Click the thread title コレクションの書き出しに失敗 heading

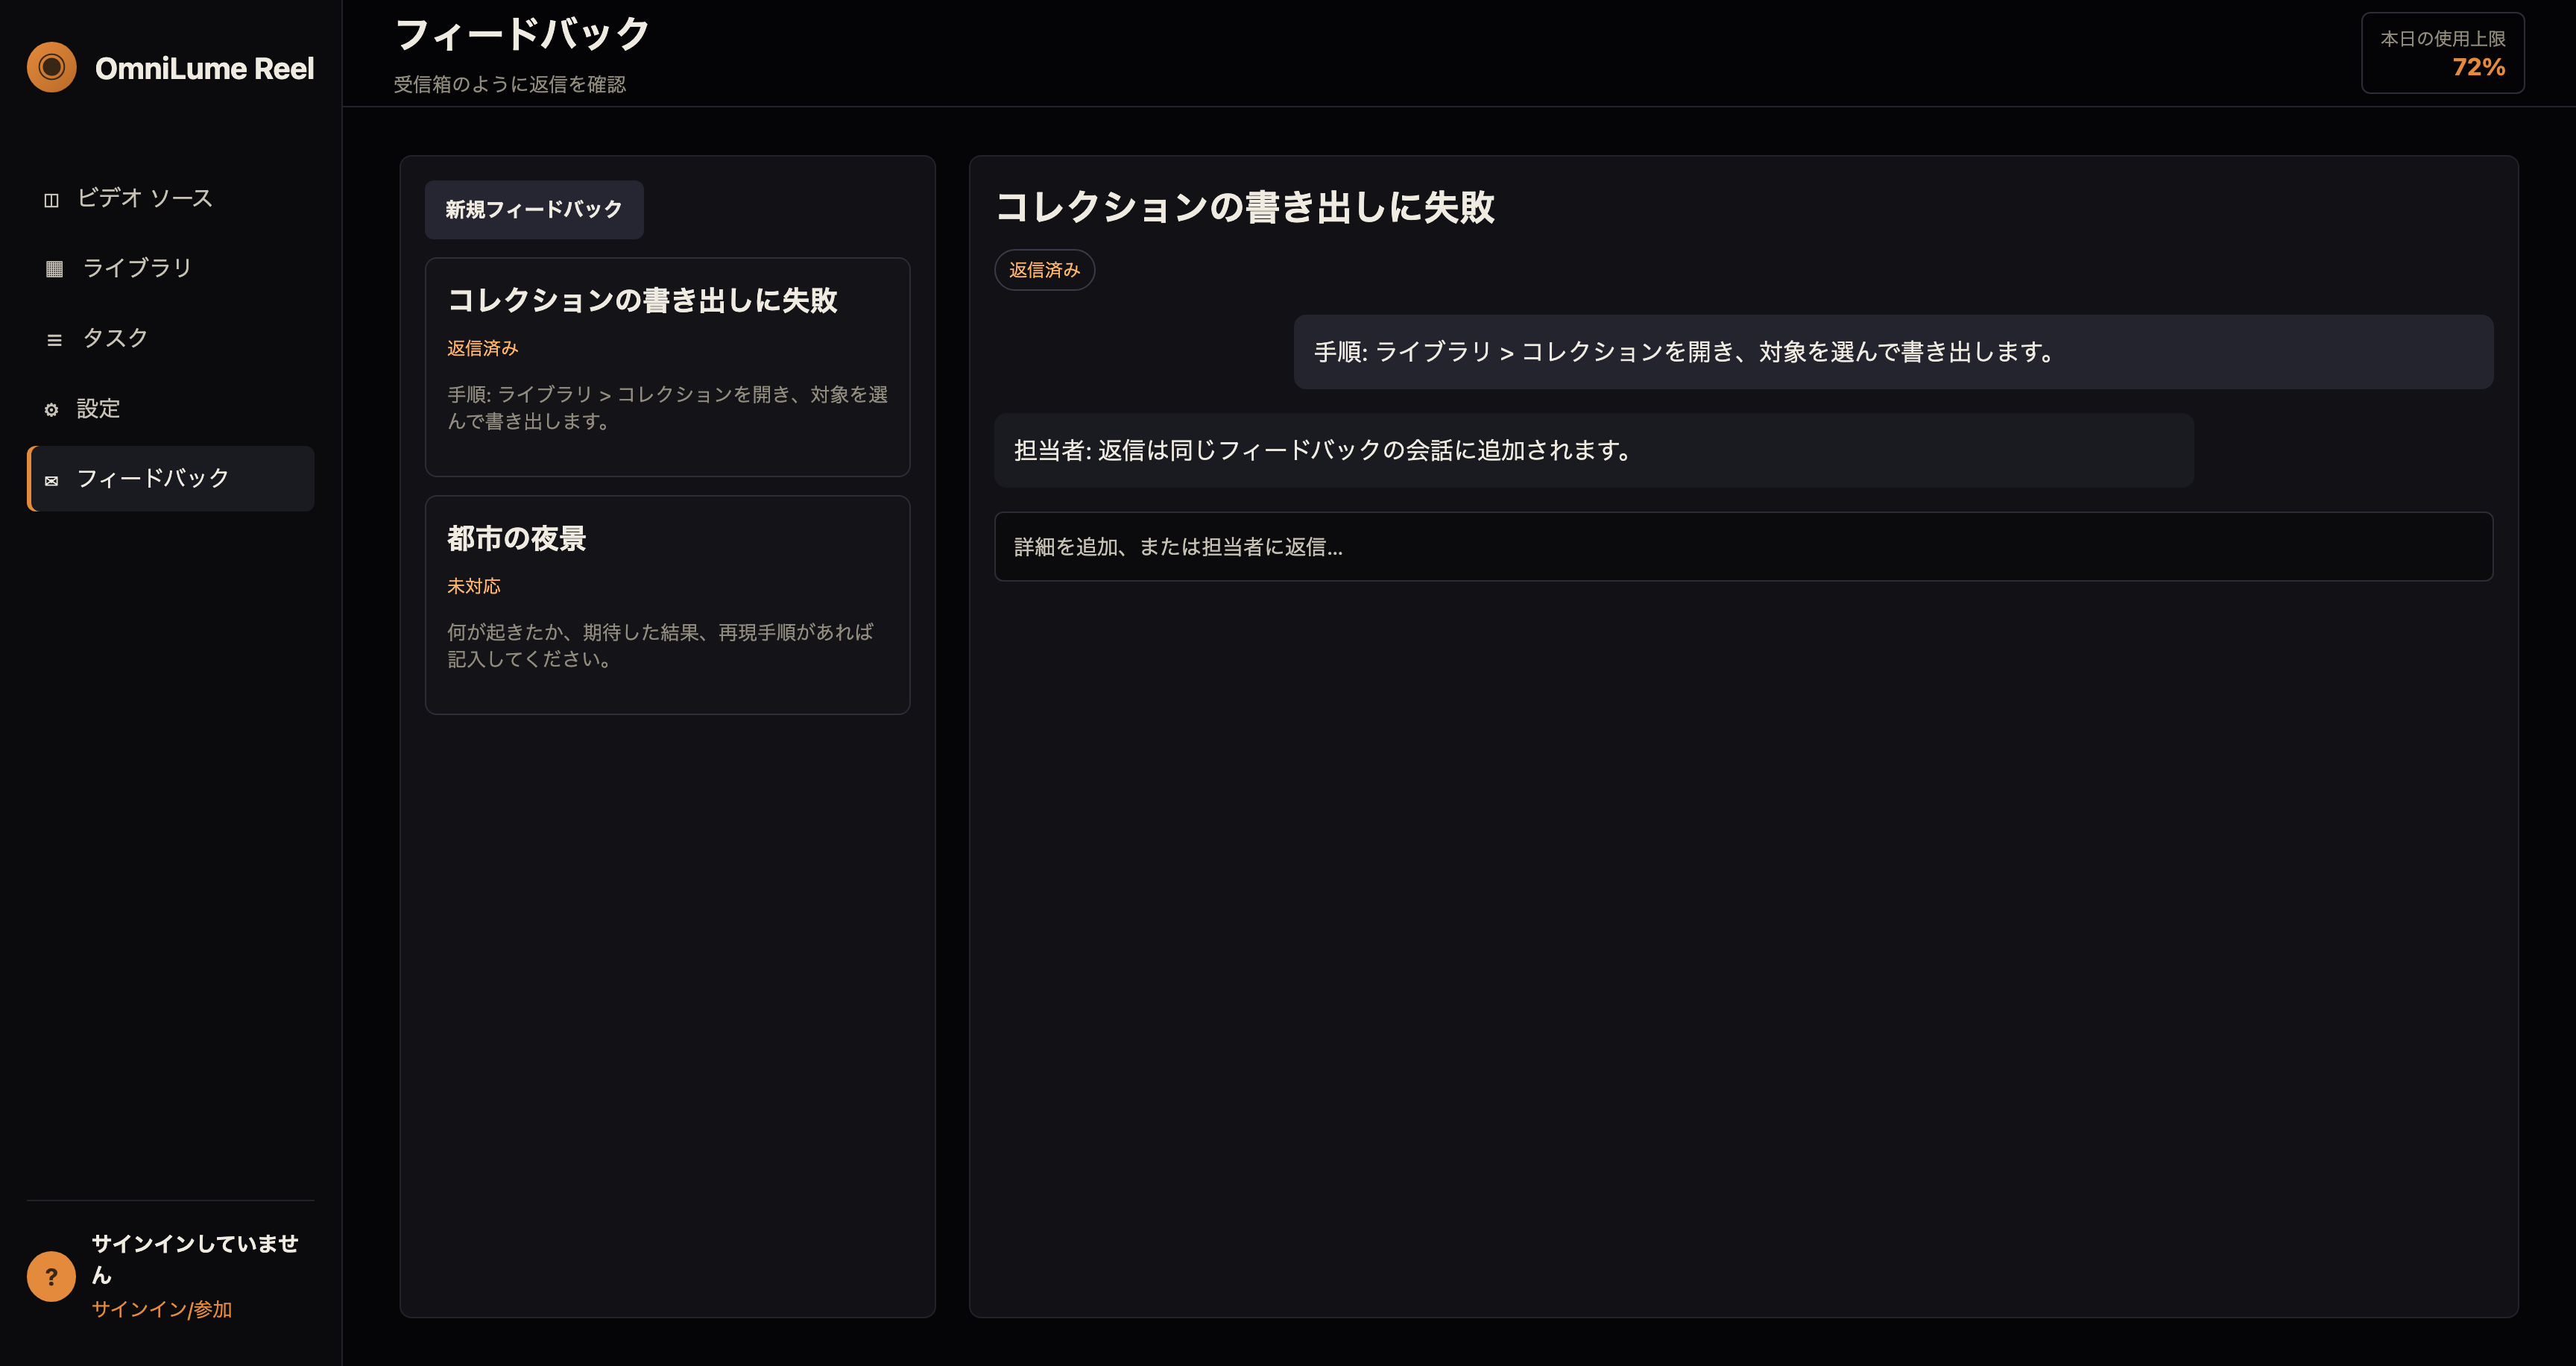[x=1244, y=207]
